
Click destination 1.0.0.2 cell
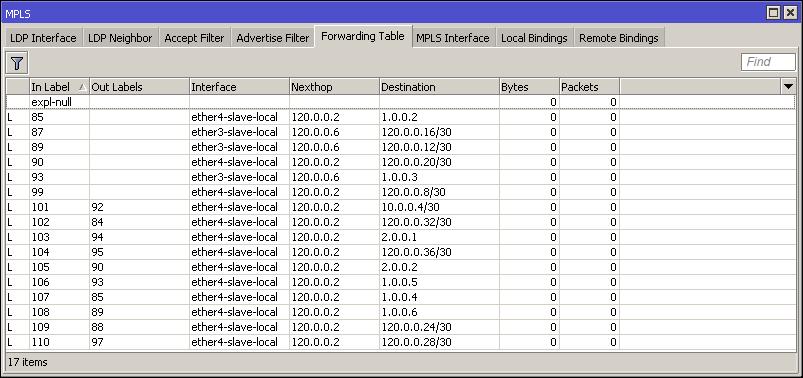point(439,117)
